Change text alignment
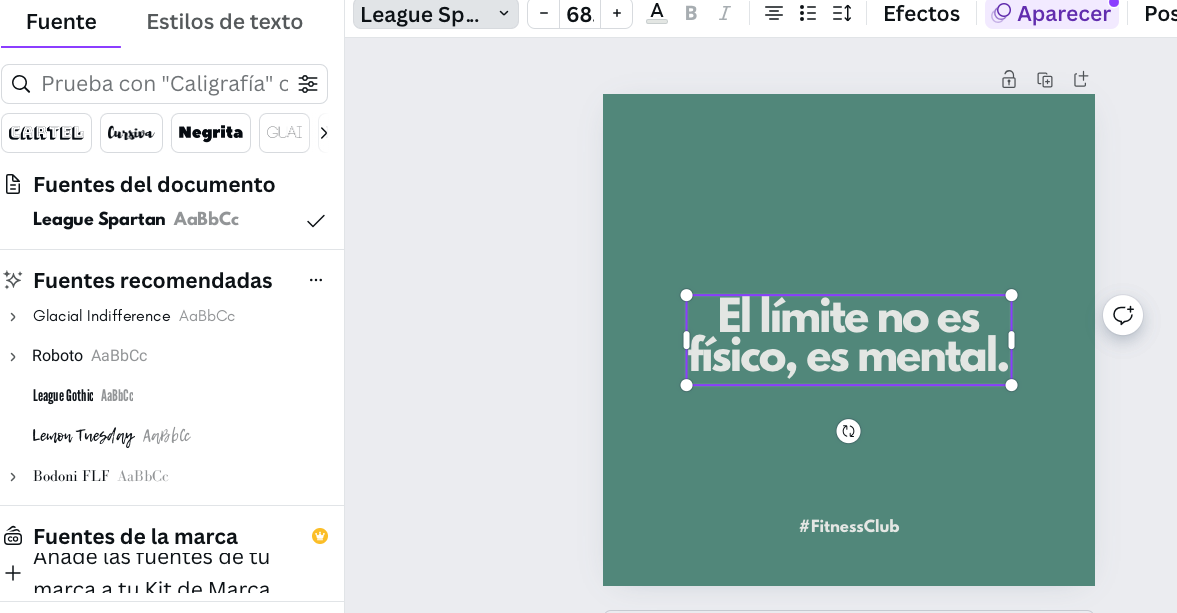 (773, 14)
